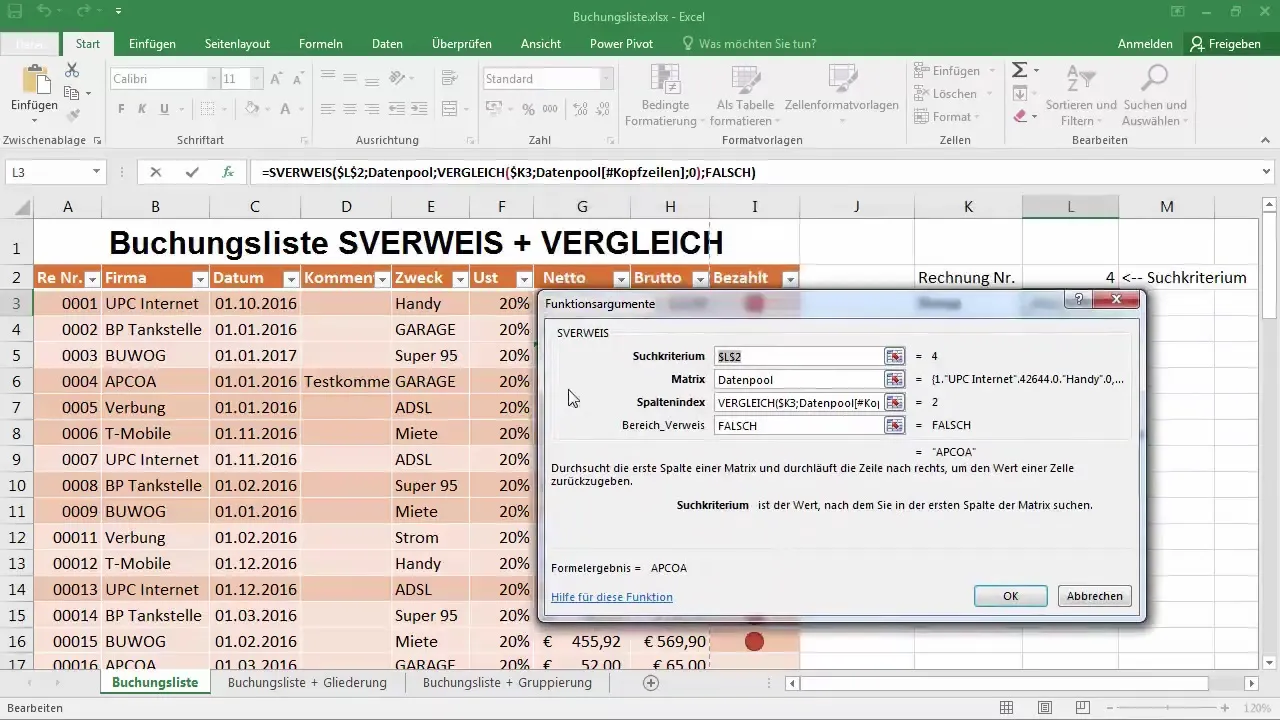The height and width of the screenshot is (720, 1280).
Task: Click the fill color bucket icon
Action: (x=251, y=109)
